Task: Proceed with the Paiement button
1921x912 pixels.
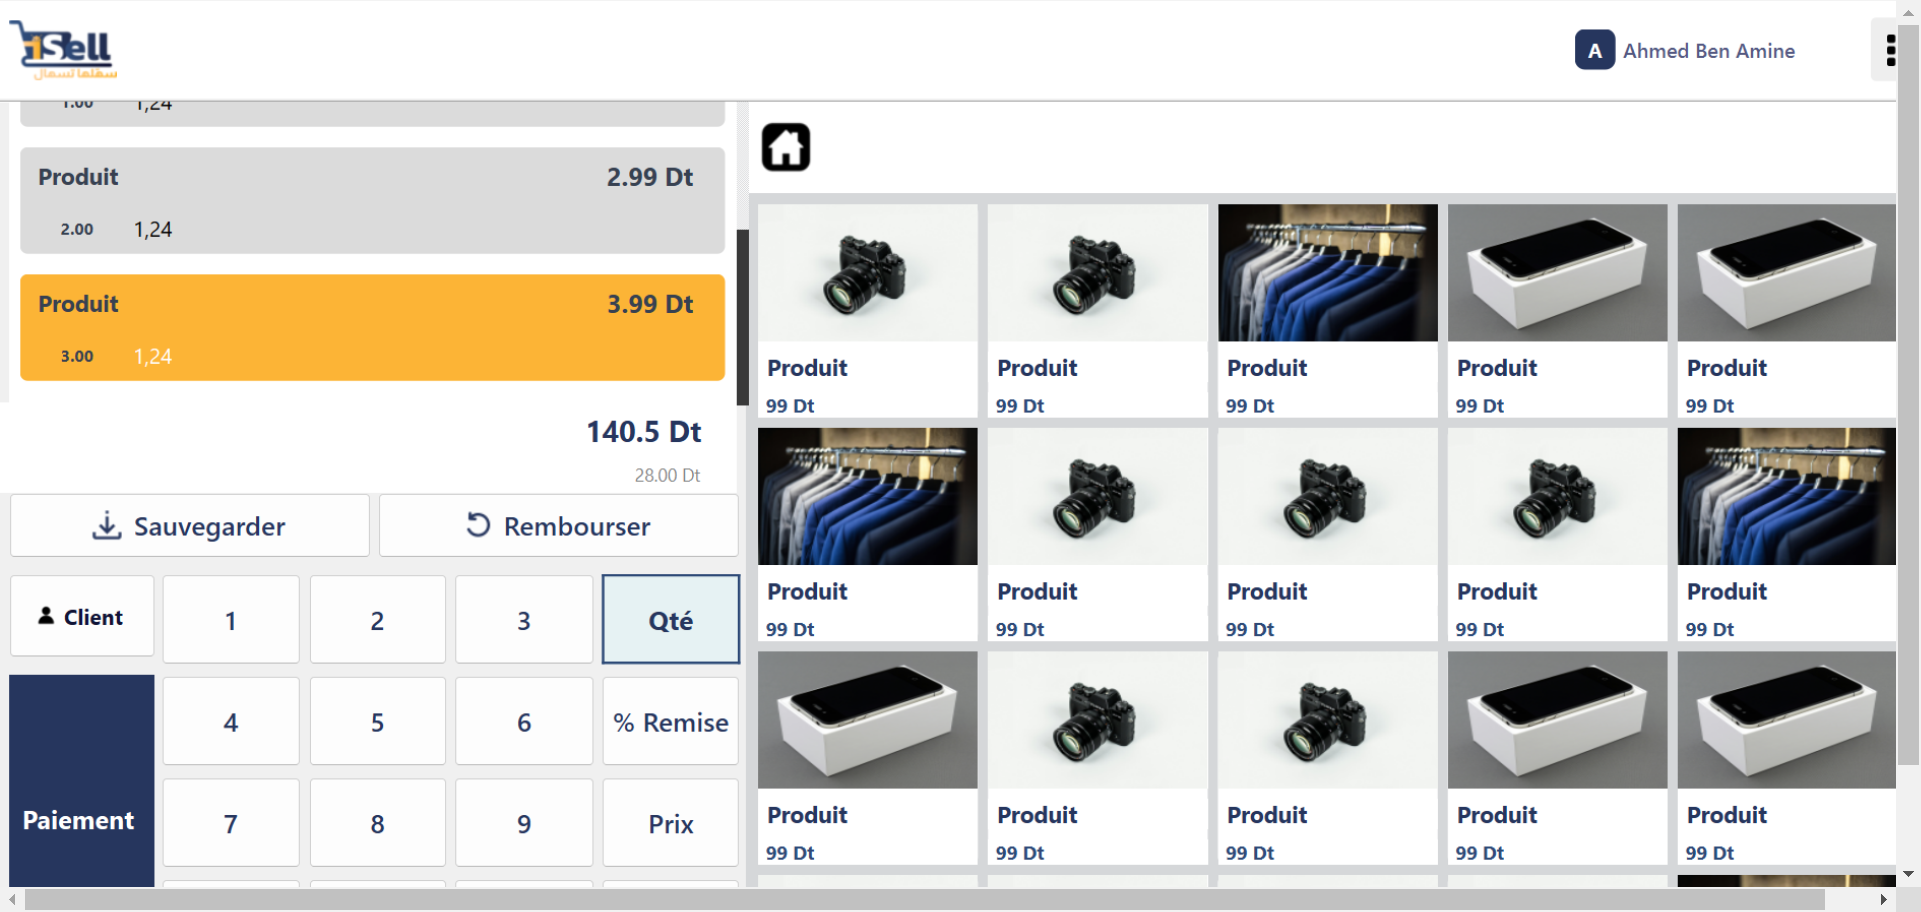Action: click(82, 781)
